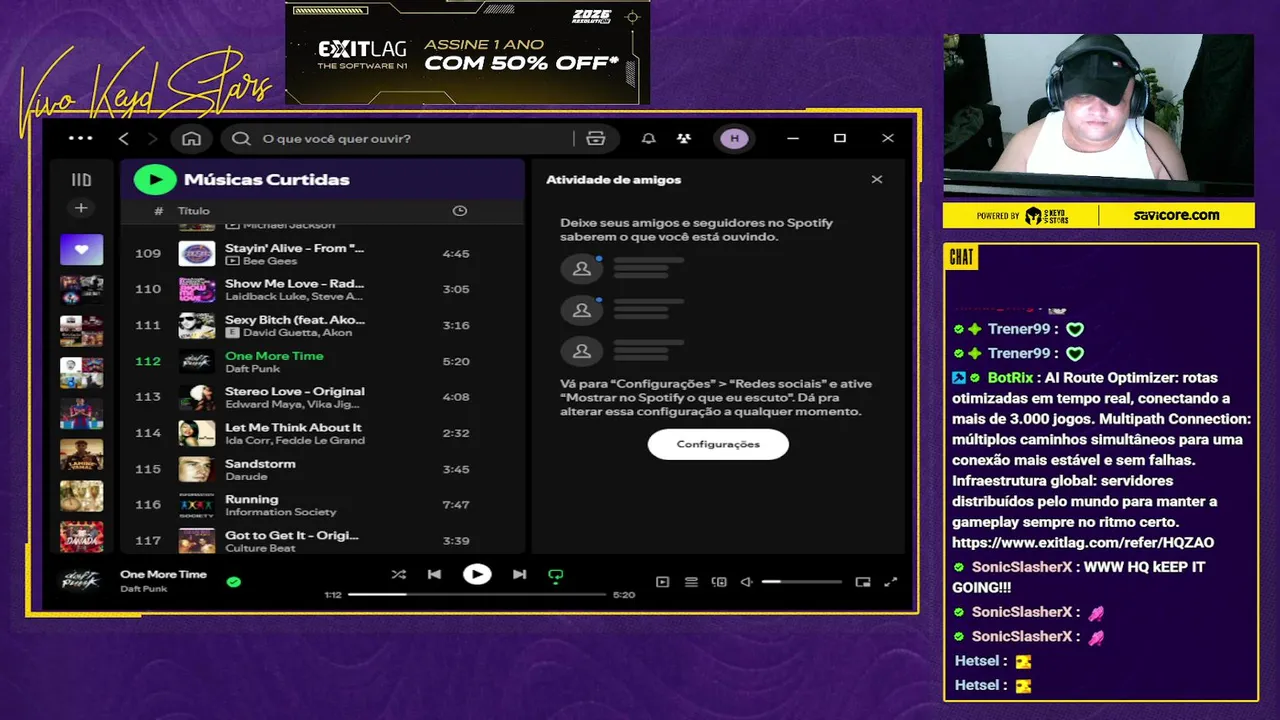Click the "One More Time" title in the player bar

coord(163,574)
